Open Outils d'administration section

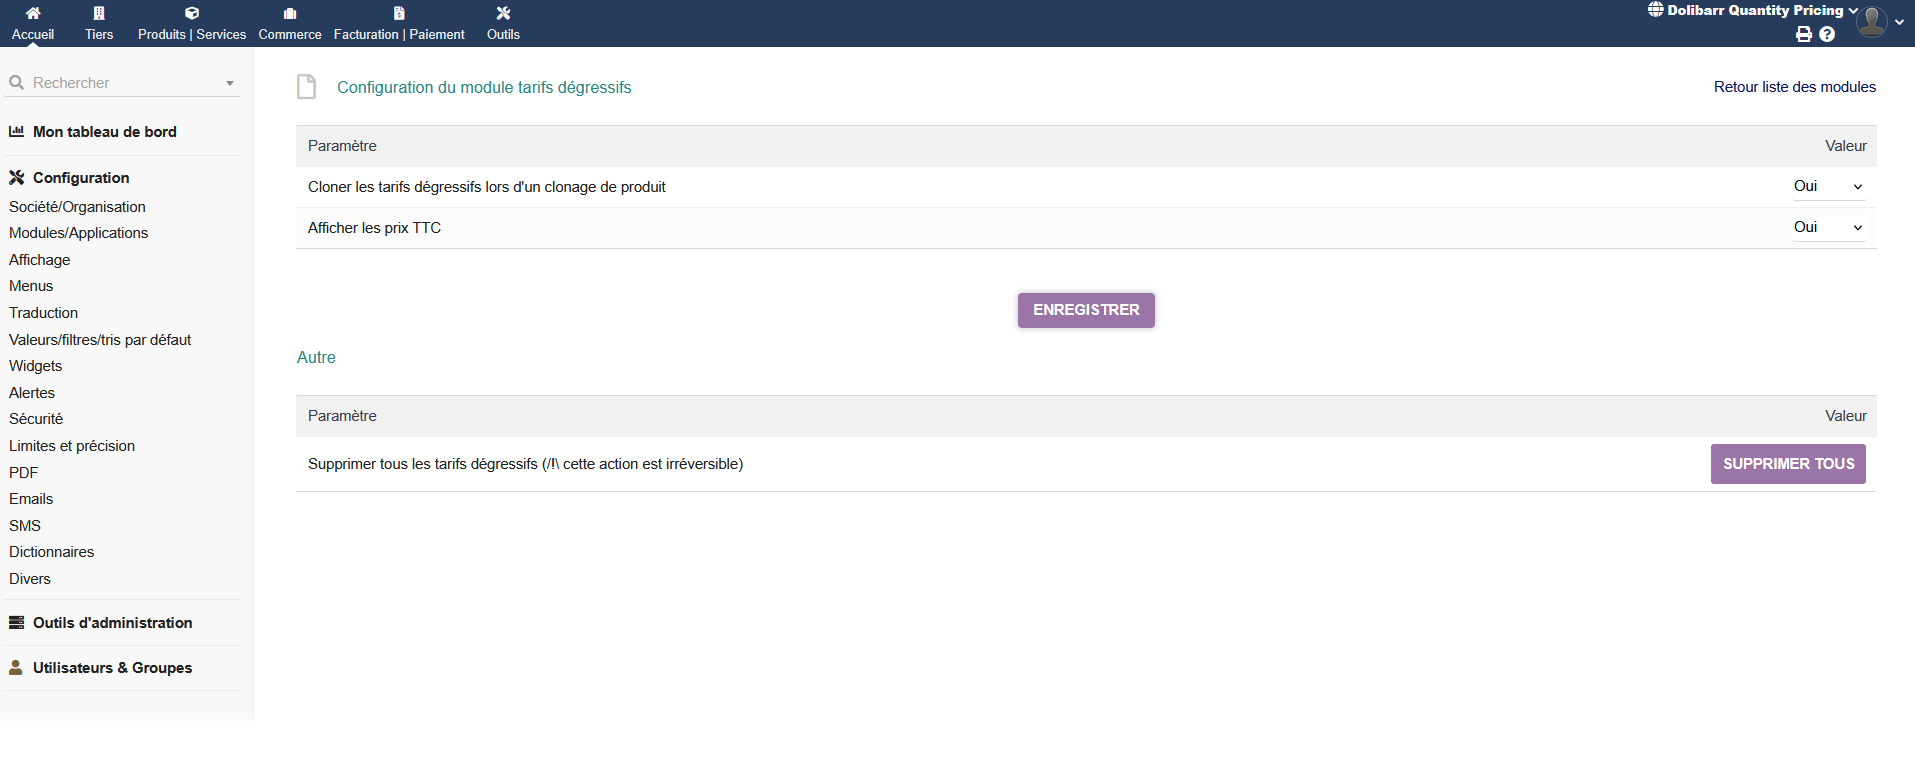coord(112,622)
